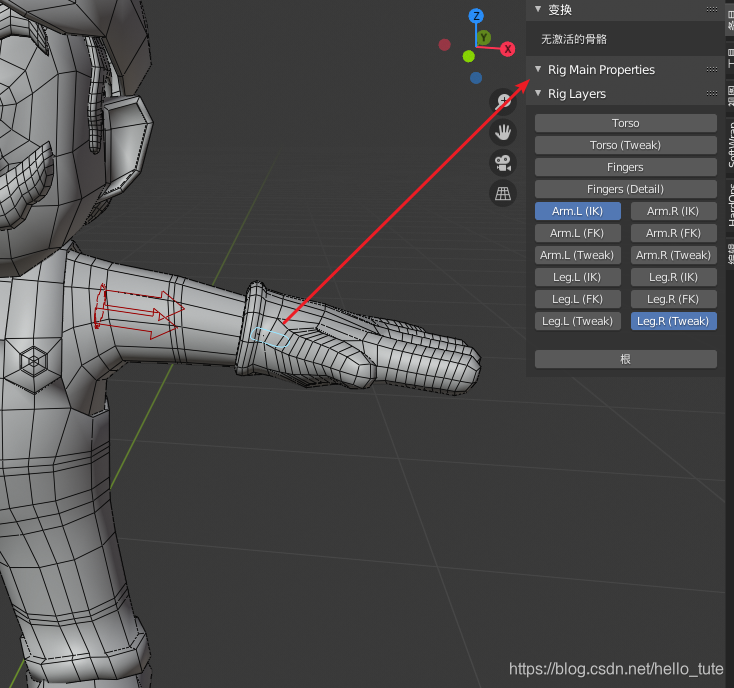Screen dimensions: 734x688
Task: Enable the Arm.R (IK) layer
Action: pyautogui.click(x=674, y=211)
